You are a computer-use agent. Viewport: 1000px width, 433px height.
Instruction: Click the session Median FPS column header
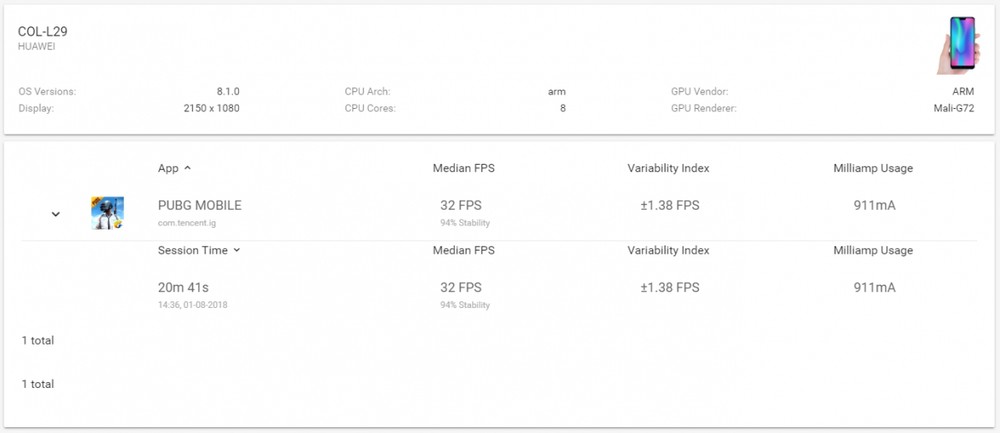point(464,251)
